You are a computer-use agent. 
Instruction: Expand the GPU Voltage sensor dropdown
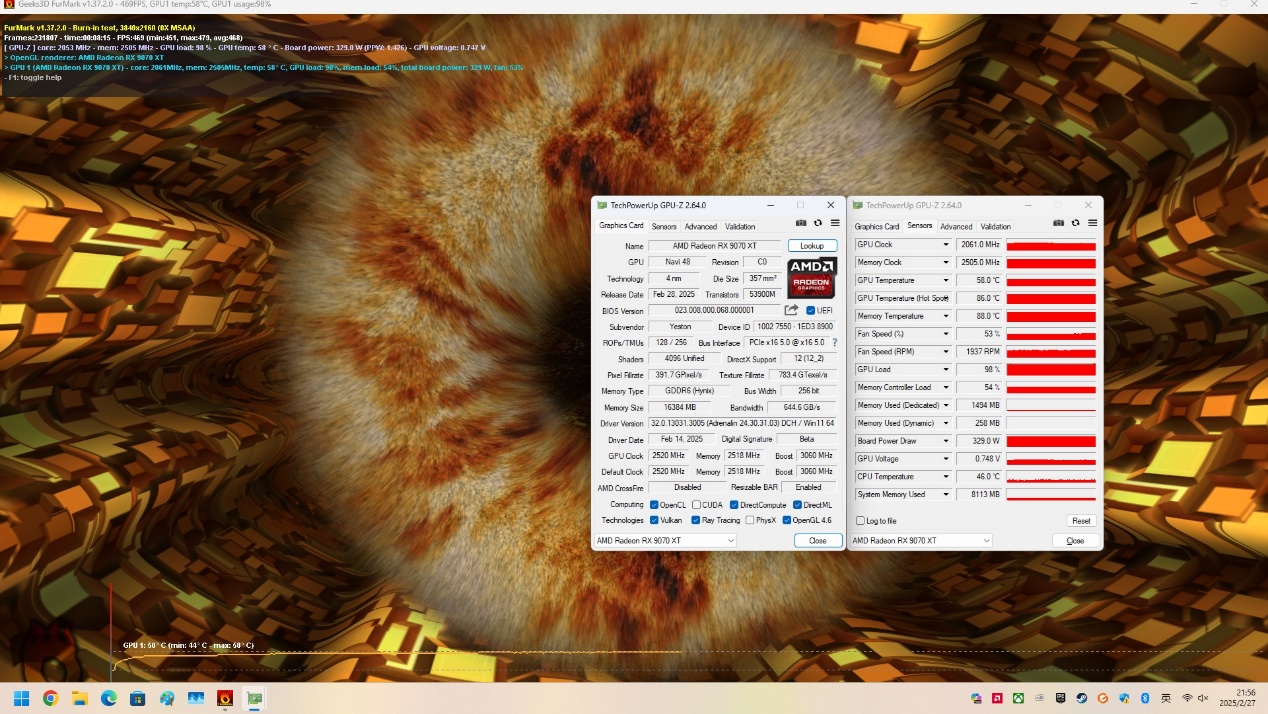coord(946,459)
